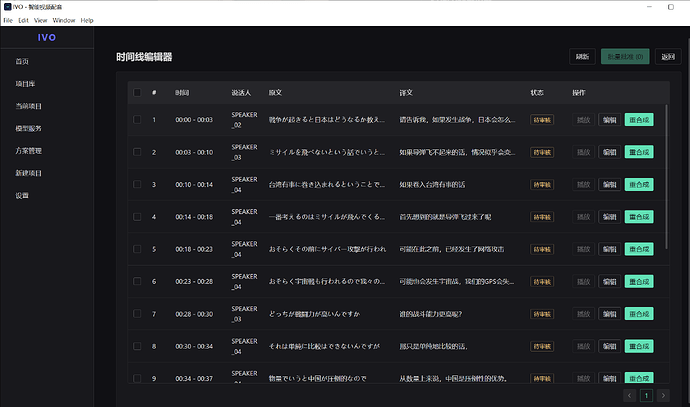The width and height of the screenshot is (690, 407).
Task: Check the box for row 4
Action: tap(137, 216)
